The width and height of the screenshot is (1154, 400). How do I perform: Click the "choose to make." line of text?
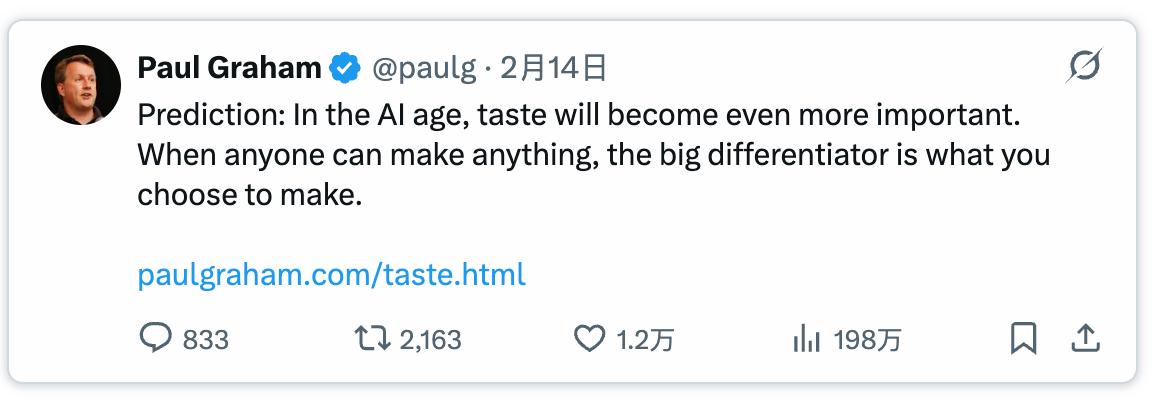[x=248, y=195]
